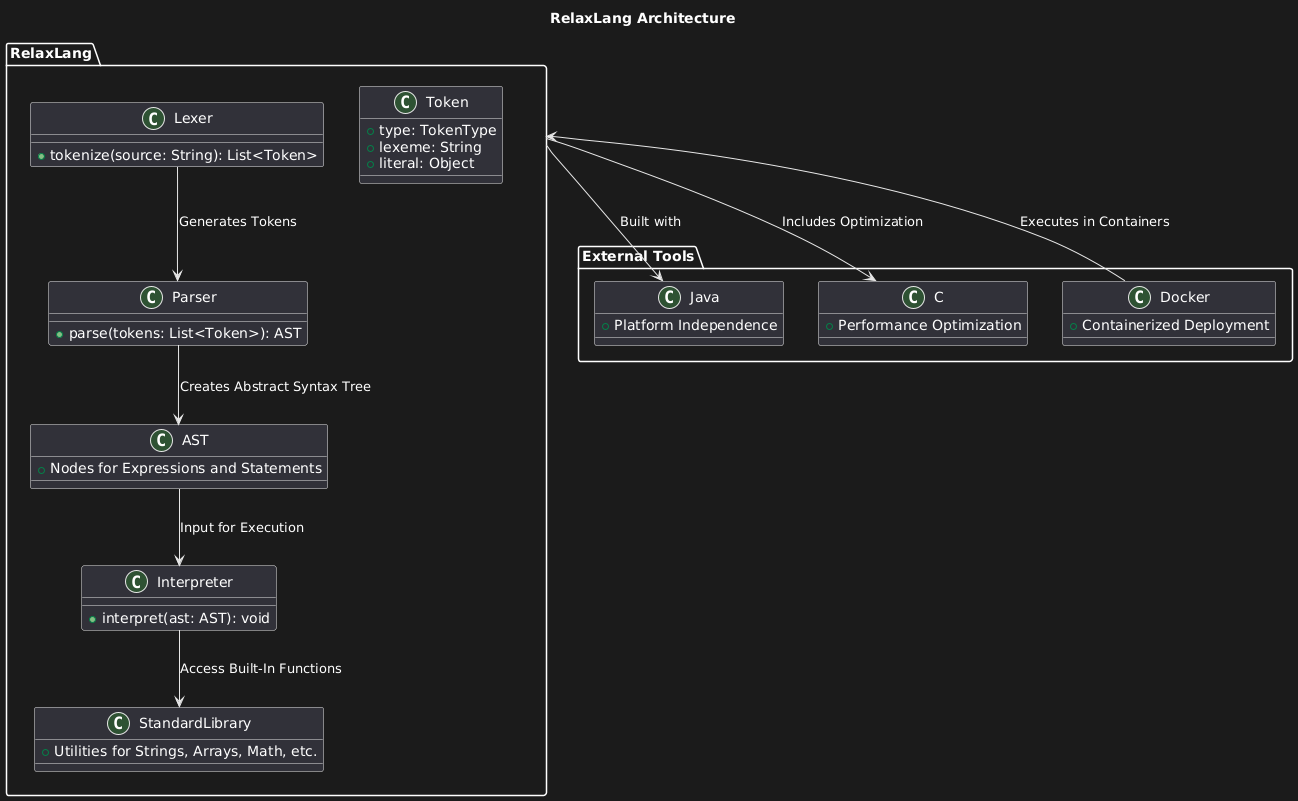
Task: Click the AST class icon
Action: tap(161, 440)
